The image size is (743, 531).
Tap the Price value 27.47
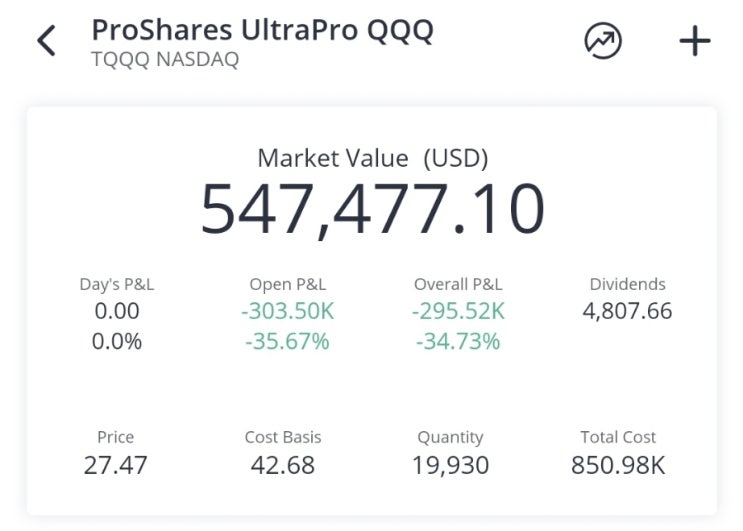pyautogui.click(x=116, y=465)
